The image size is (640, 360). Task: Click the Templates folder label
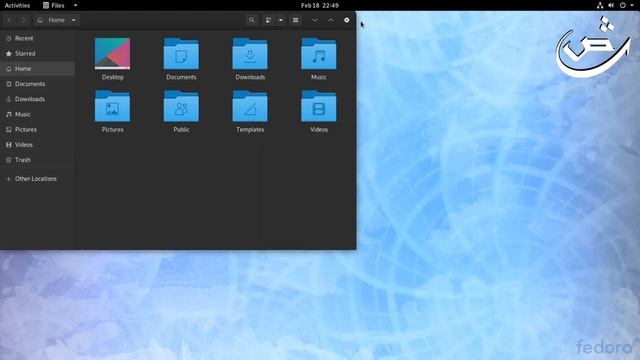[250, 129]
